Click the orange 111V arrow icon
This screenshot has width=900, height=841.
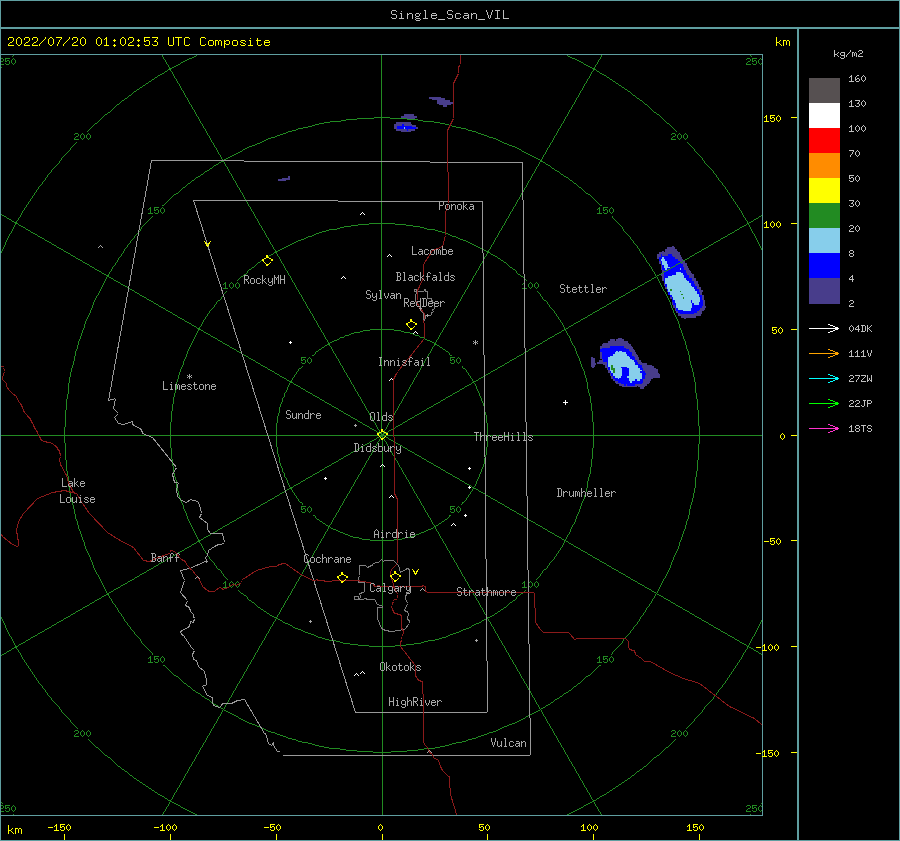click(x=824, y=354)
